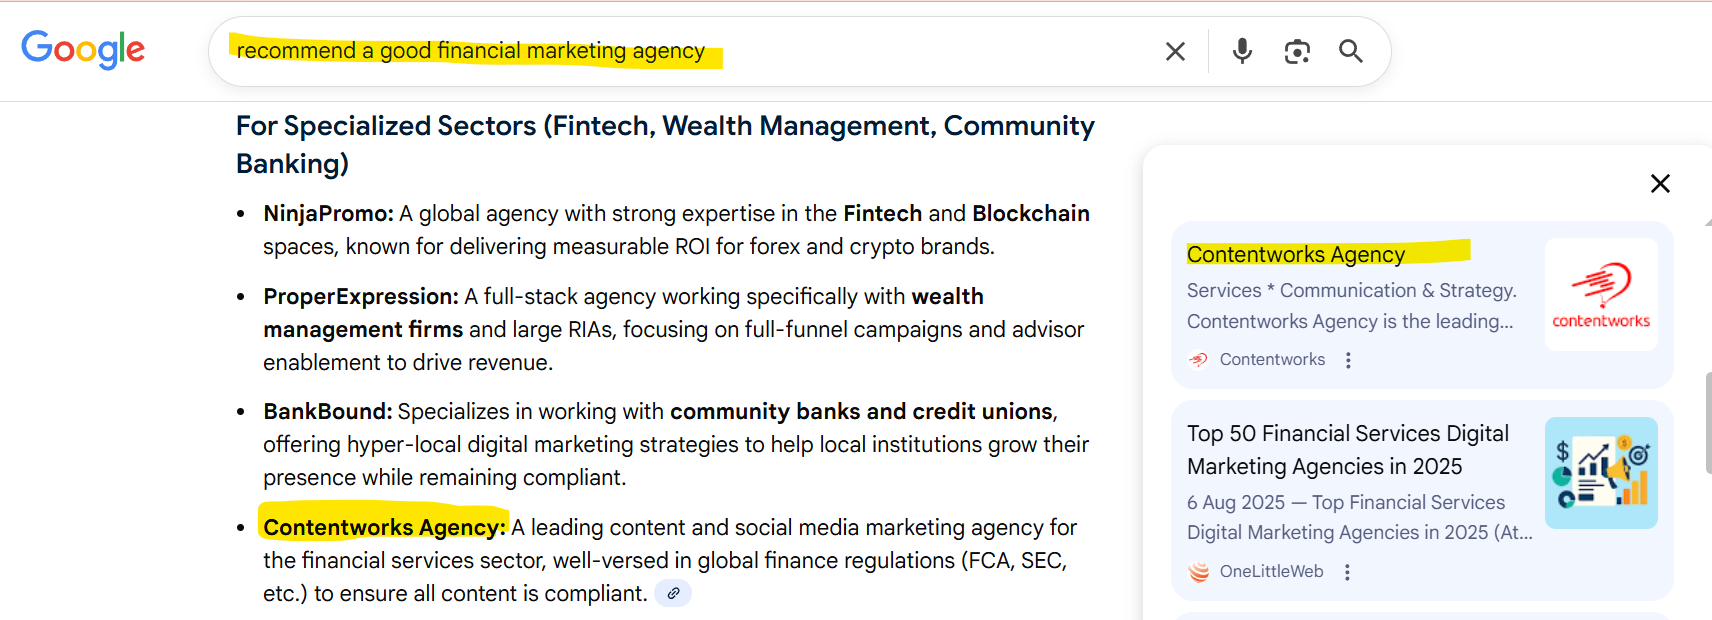Start a voice search with the microphone

coord(1242,51)
